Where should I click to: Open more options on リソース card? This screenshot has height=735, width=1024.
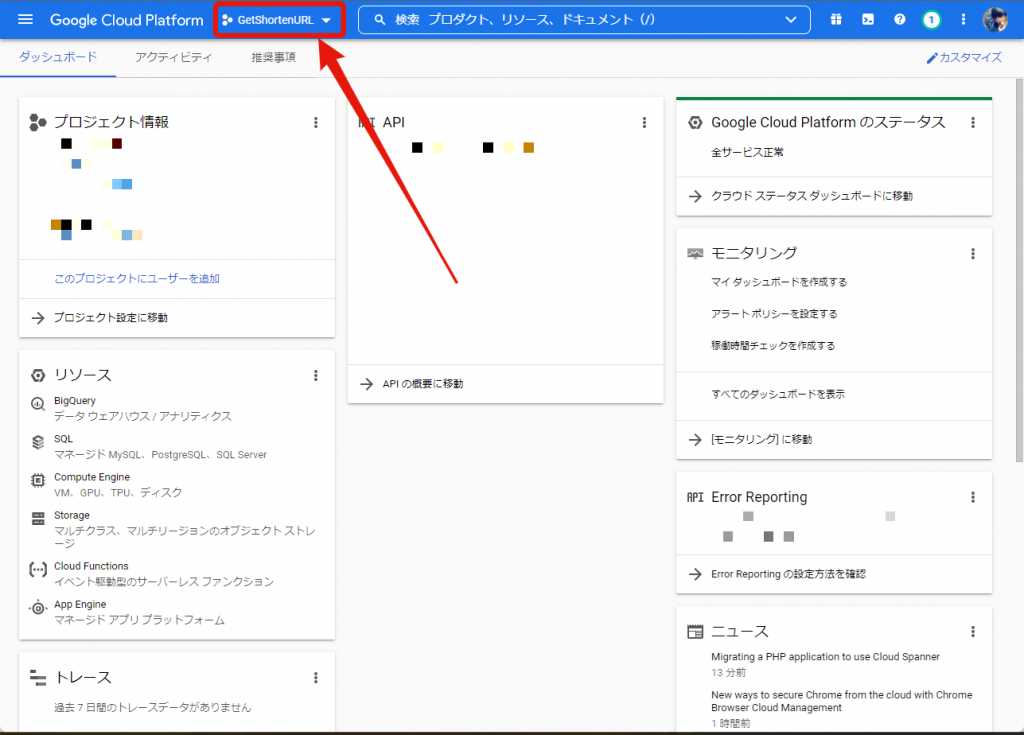[x=316, y=375]
